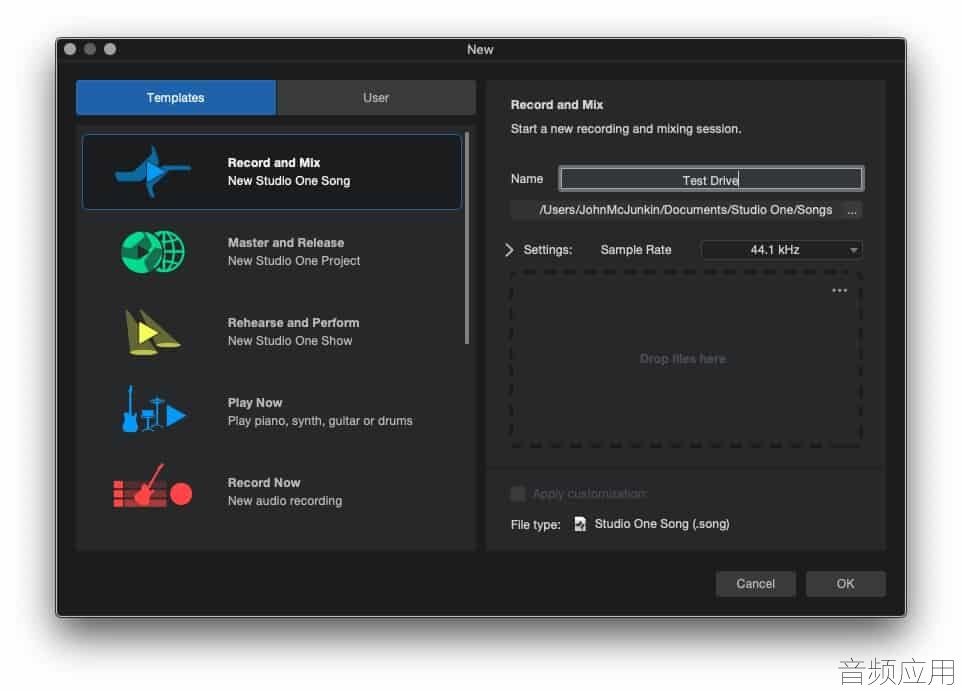Image resolution: width=962 pixels, height=691 pixels.
Task: Click the 'Play Now' title
Action: 255,403
